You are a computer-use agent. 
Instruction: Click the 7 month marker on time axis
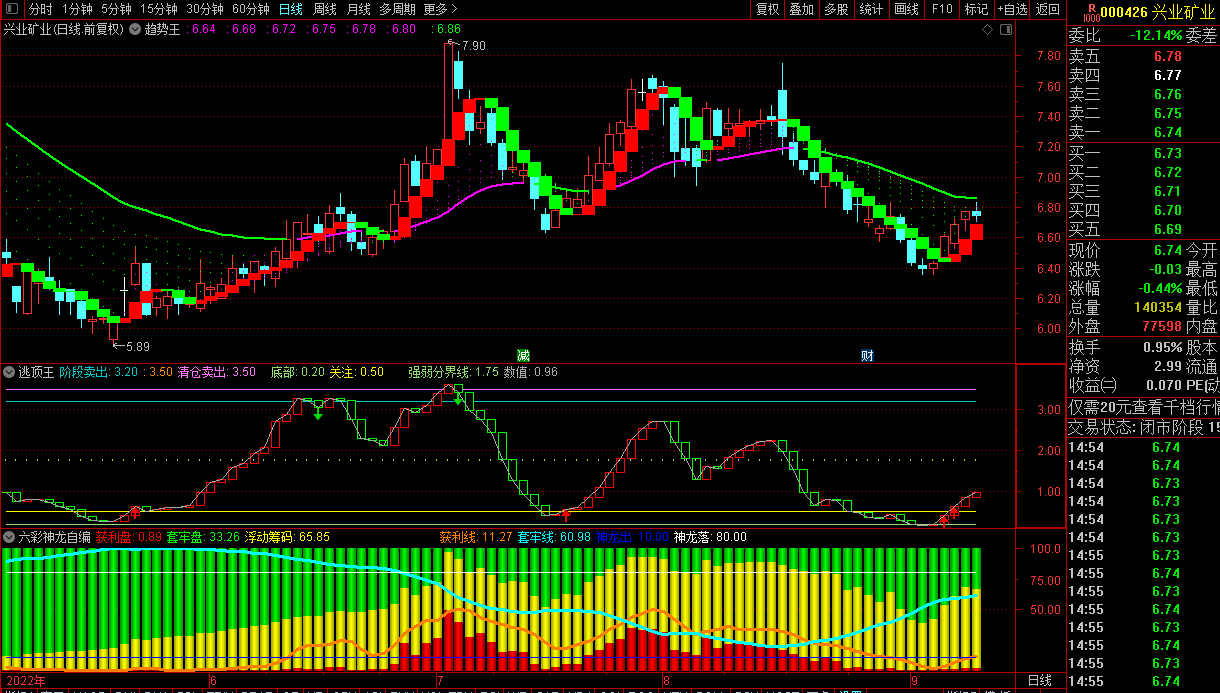tap(439, 681)
